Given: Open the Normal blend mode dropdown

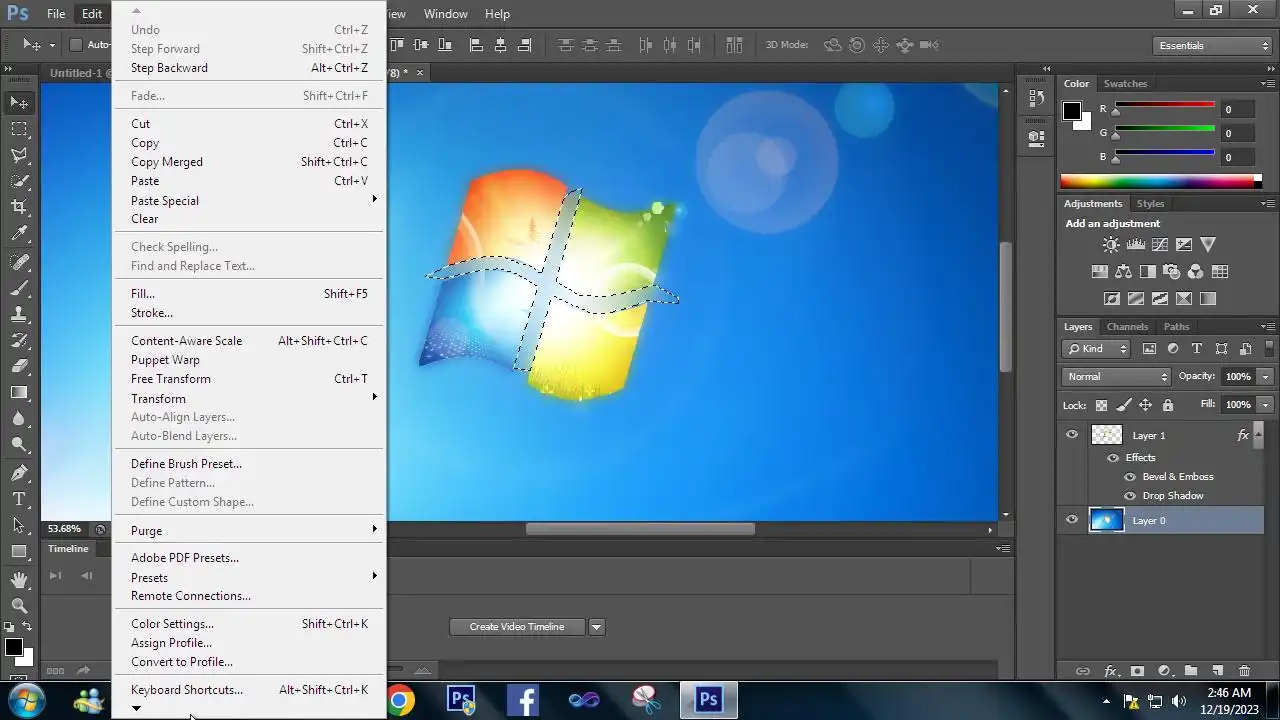Looking at the screenshot, I should [1116, 377].
